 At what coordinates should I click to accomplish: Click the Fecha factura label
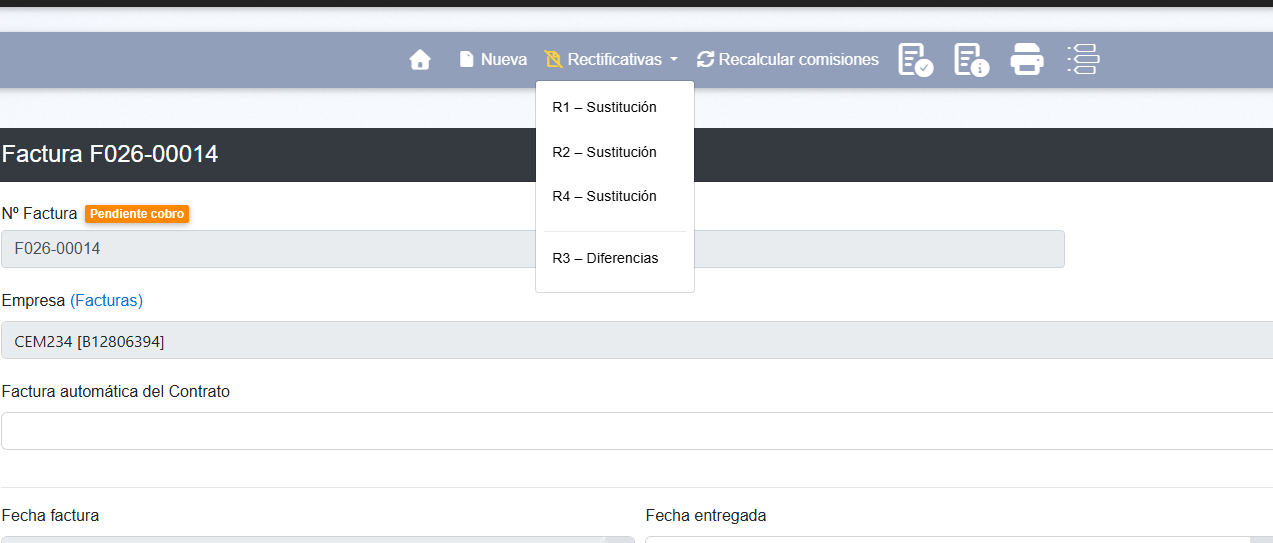pos(50,516)
